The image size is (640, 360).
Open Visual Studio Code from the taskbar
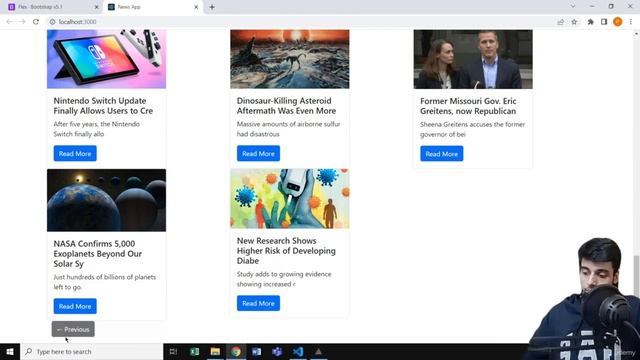(298, 351)
